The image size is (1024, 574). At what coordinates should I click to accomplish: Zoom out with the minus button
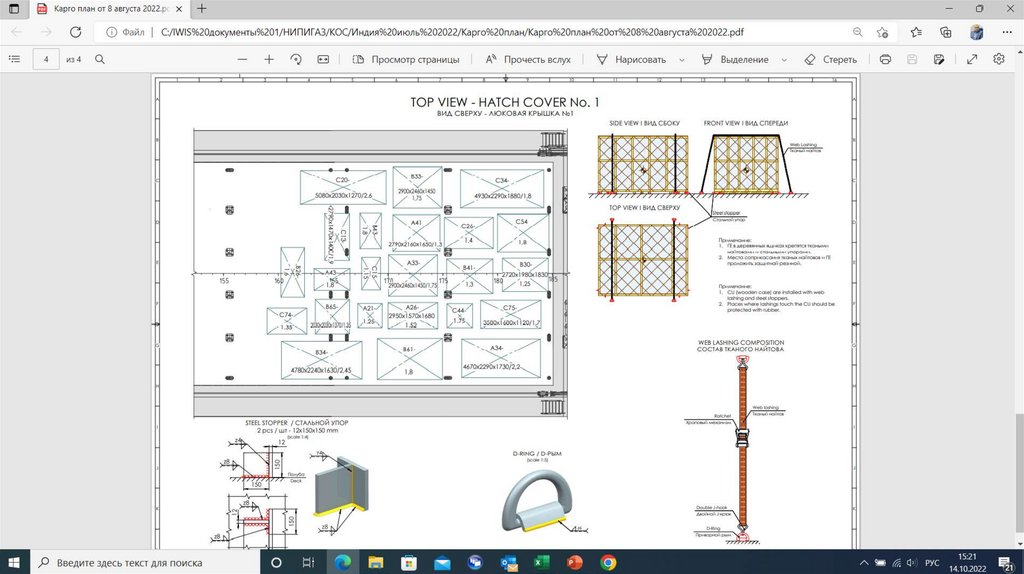(242, 59)
